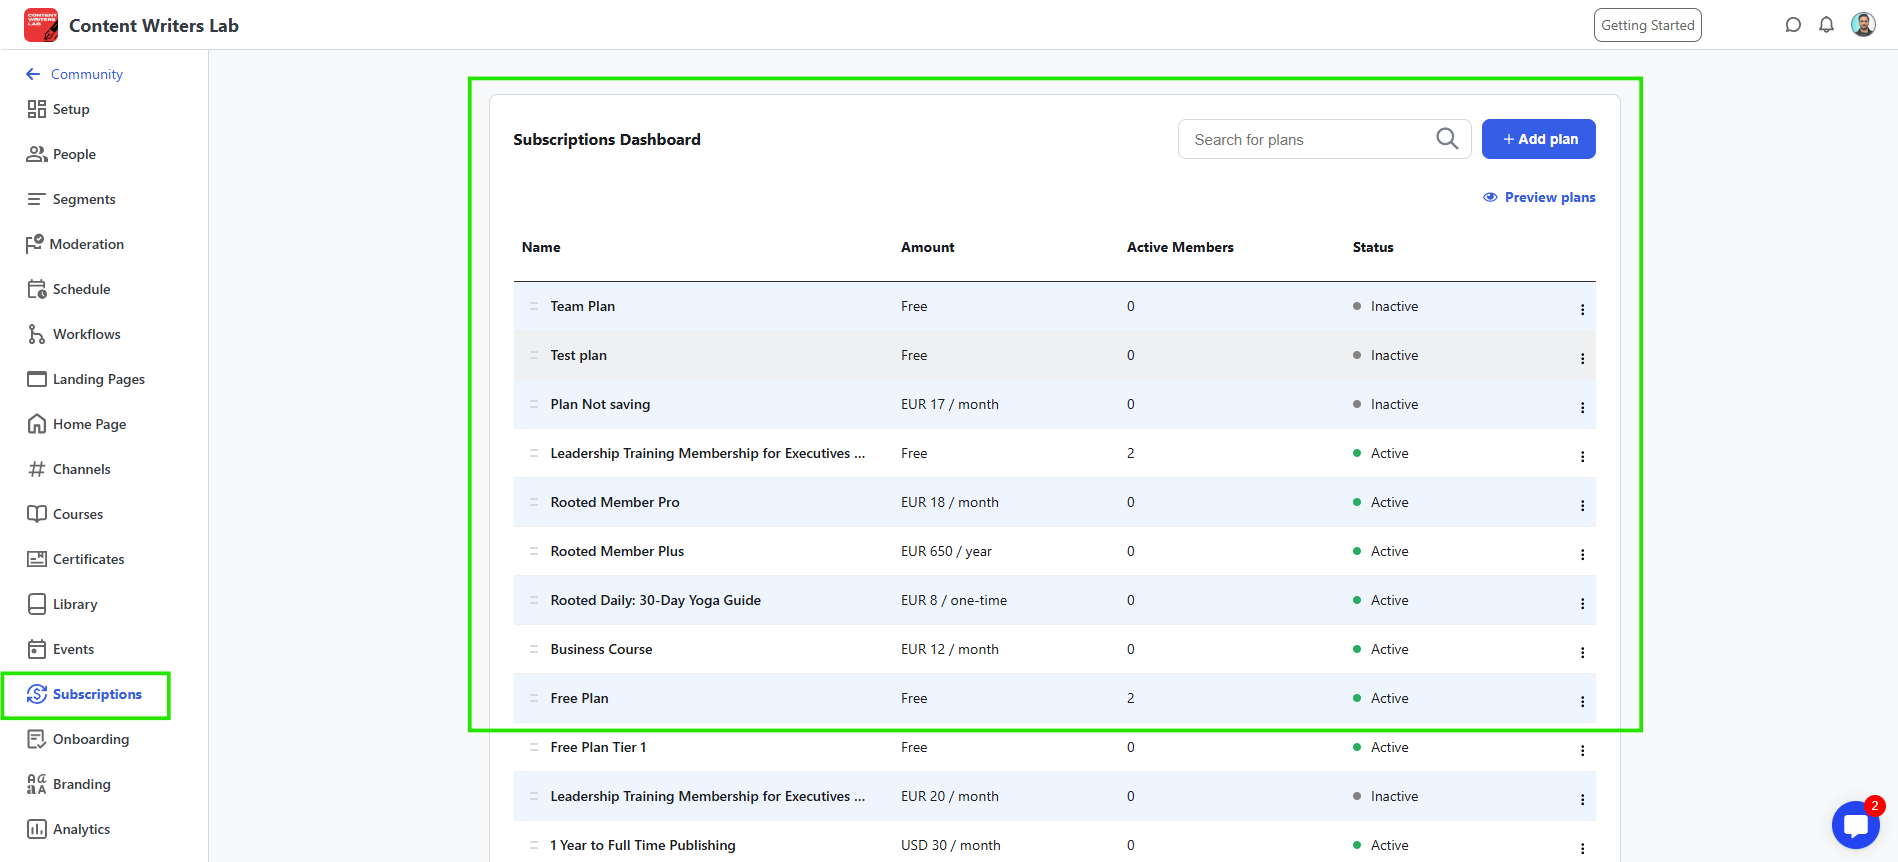Go to Landing Pages in sidebar
Viewport: 1898px width, 862px height.
(x=98, y=379)
